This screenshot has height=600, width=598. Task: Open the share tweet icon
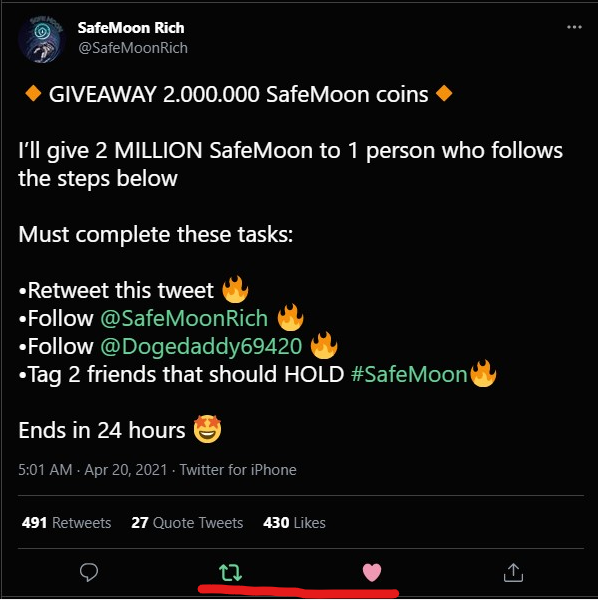click(513, 572)
